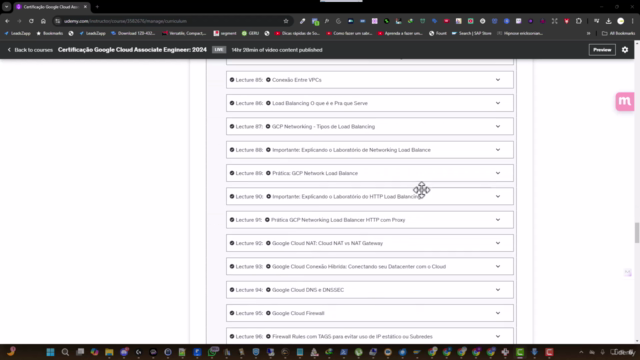Show hidden system tray icons
The image size is (640, 360).
(581, 352)
